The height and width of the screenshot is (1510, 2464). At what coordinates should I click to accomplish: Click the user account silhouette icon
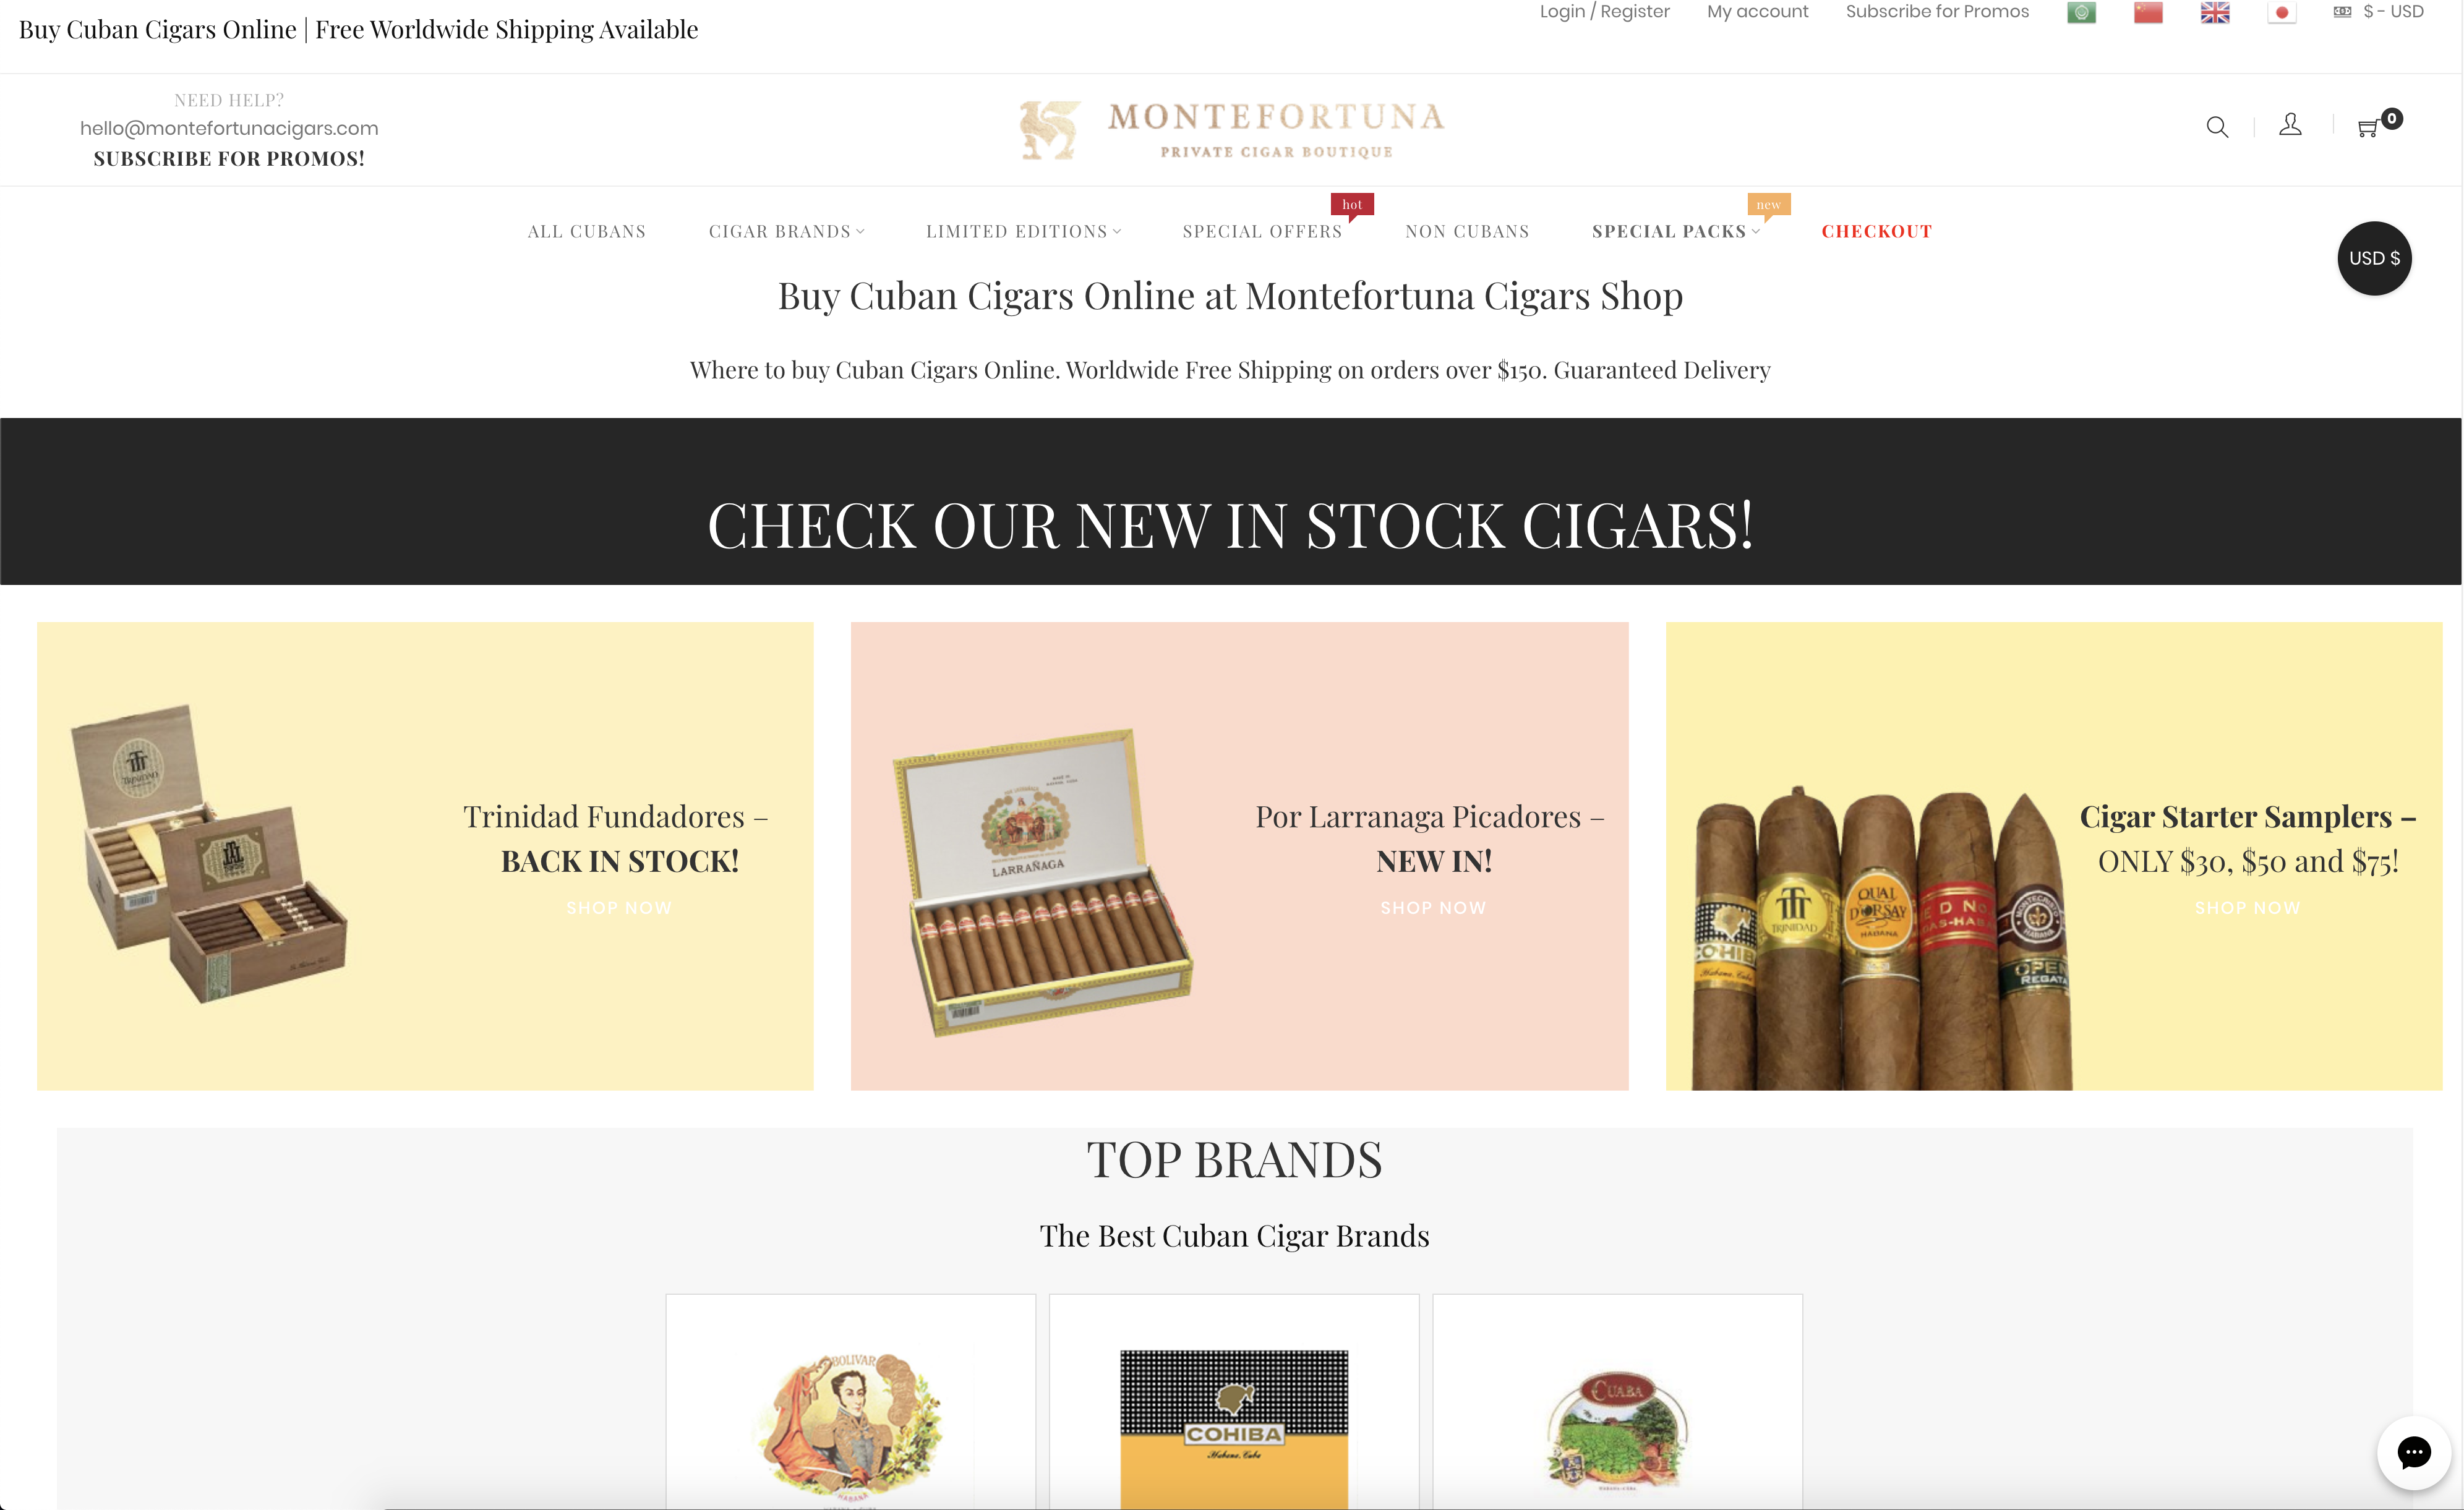tap(2290, 125)
